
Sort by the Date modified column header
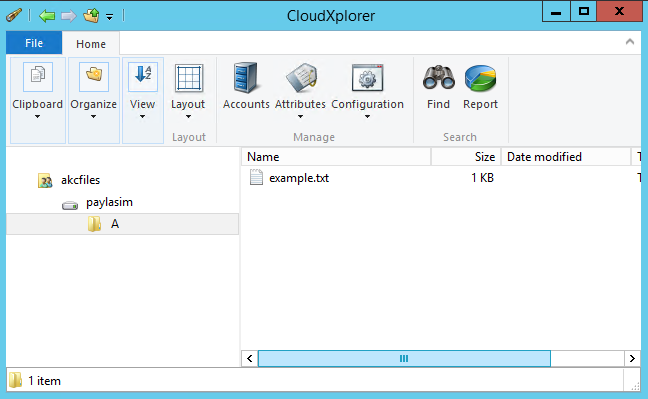tap(566, 157)
